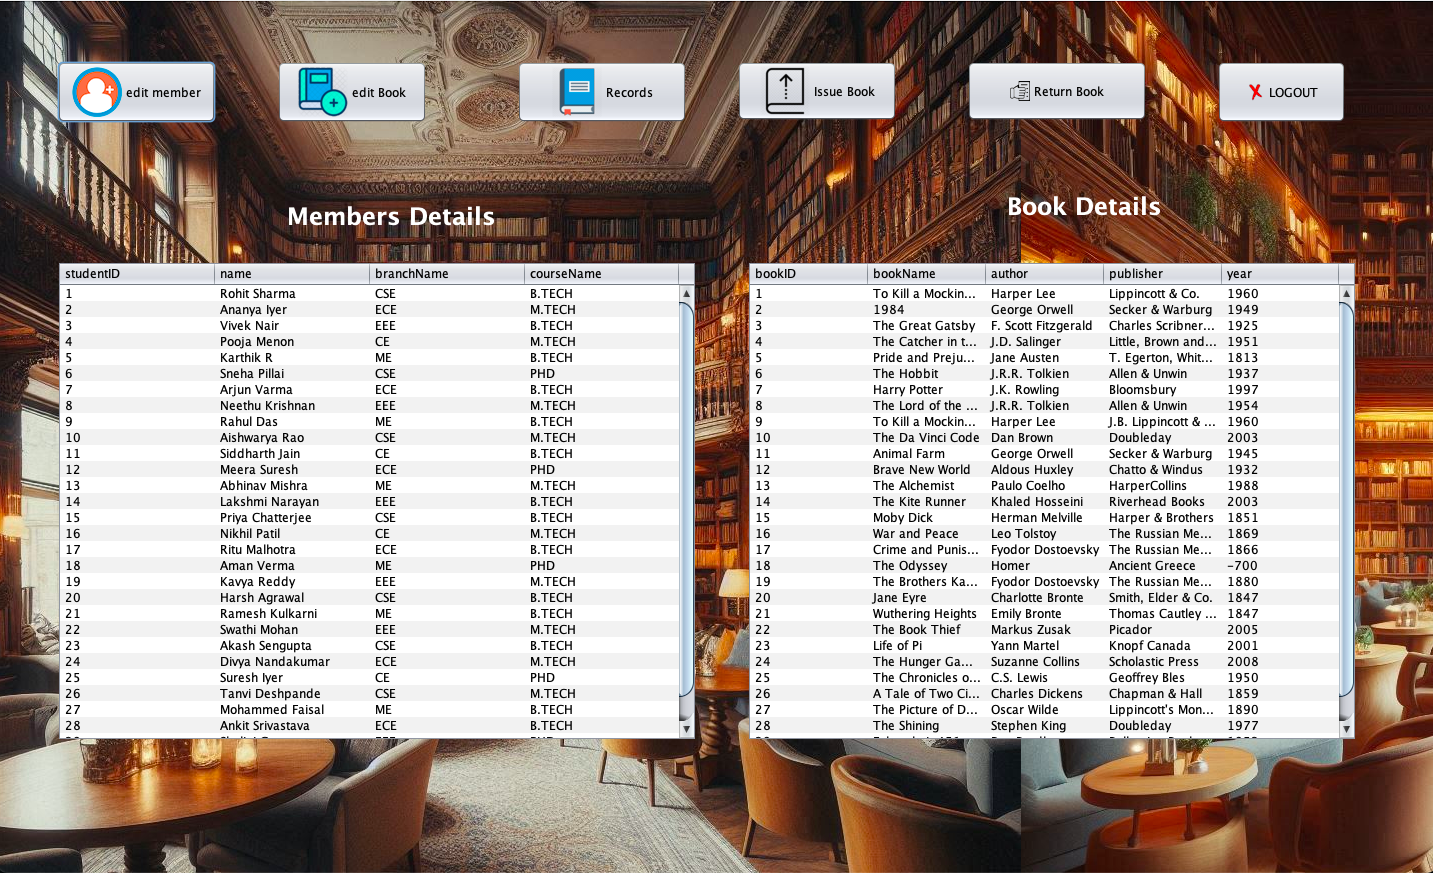This screenshot has width=1433, height=873.
Task: Select the book Moby Dick
Action: [1044, 518]
